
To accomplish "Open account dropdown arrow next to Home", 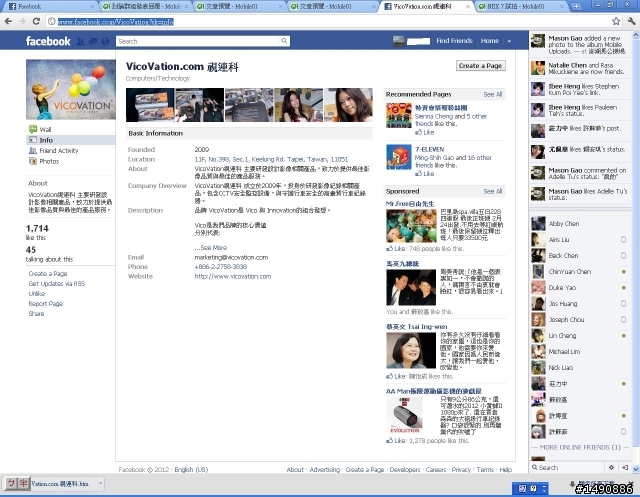I will click(x=509, y=41).
